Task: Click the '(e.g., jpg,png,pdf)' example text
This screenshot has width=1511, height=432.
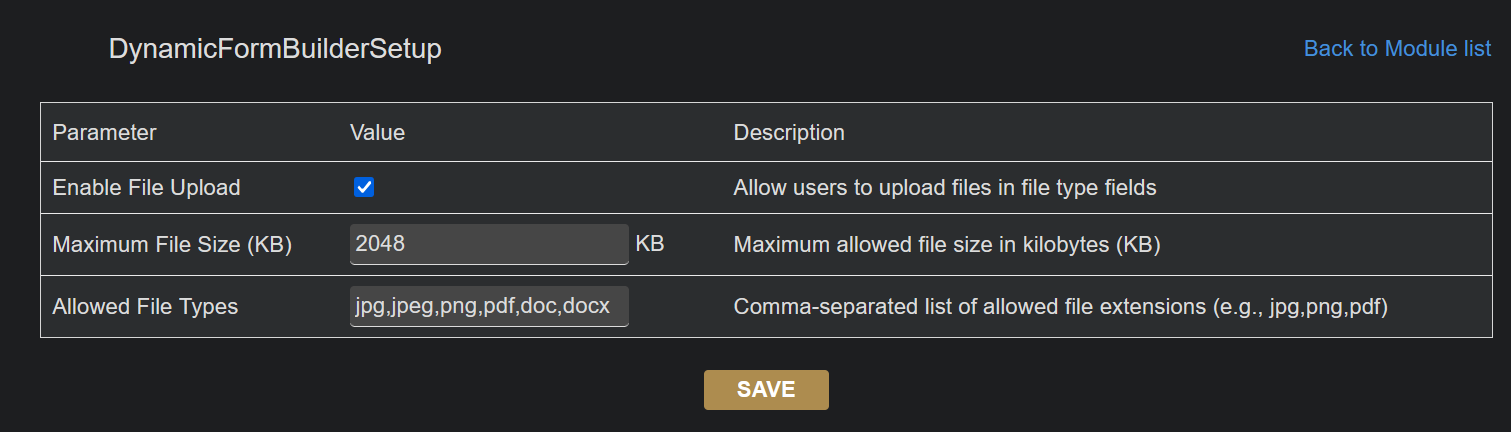Action: 1298,307
